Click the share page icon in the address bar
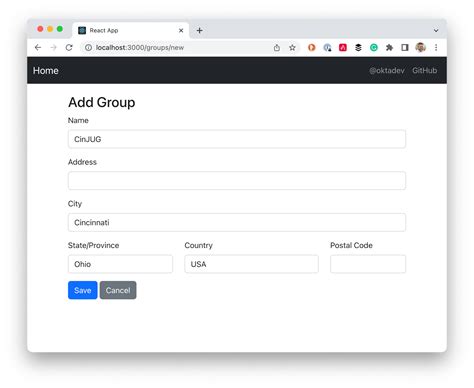Viewport: 474px width, 388px height. [277, 48]
